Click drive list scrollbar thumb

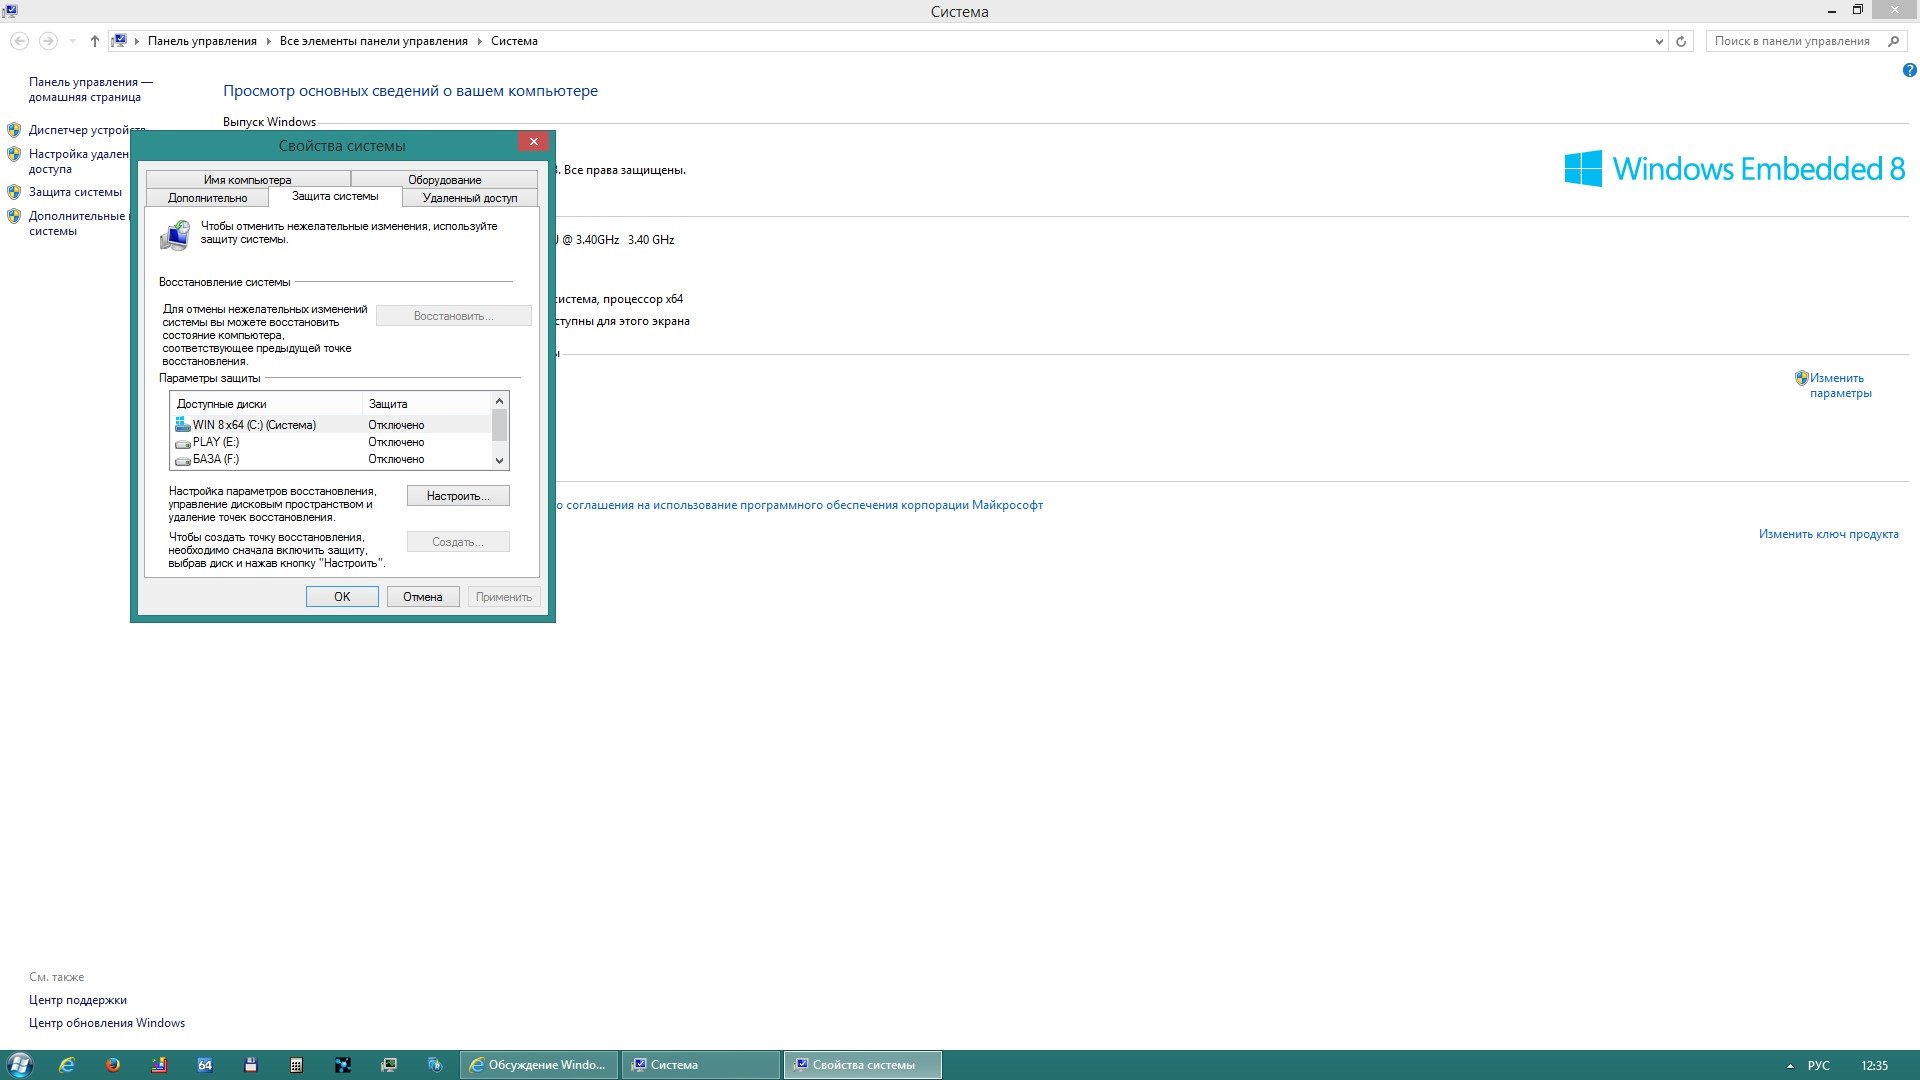click(x=500, y=425)
